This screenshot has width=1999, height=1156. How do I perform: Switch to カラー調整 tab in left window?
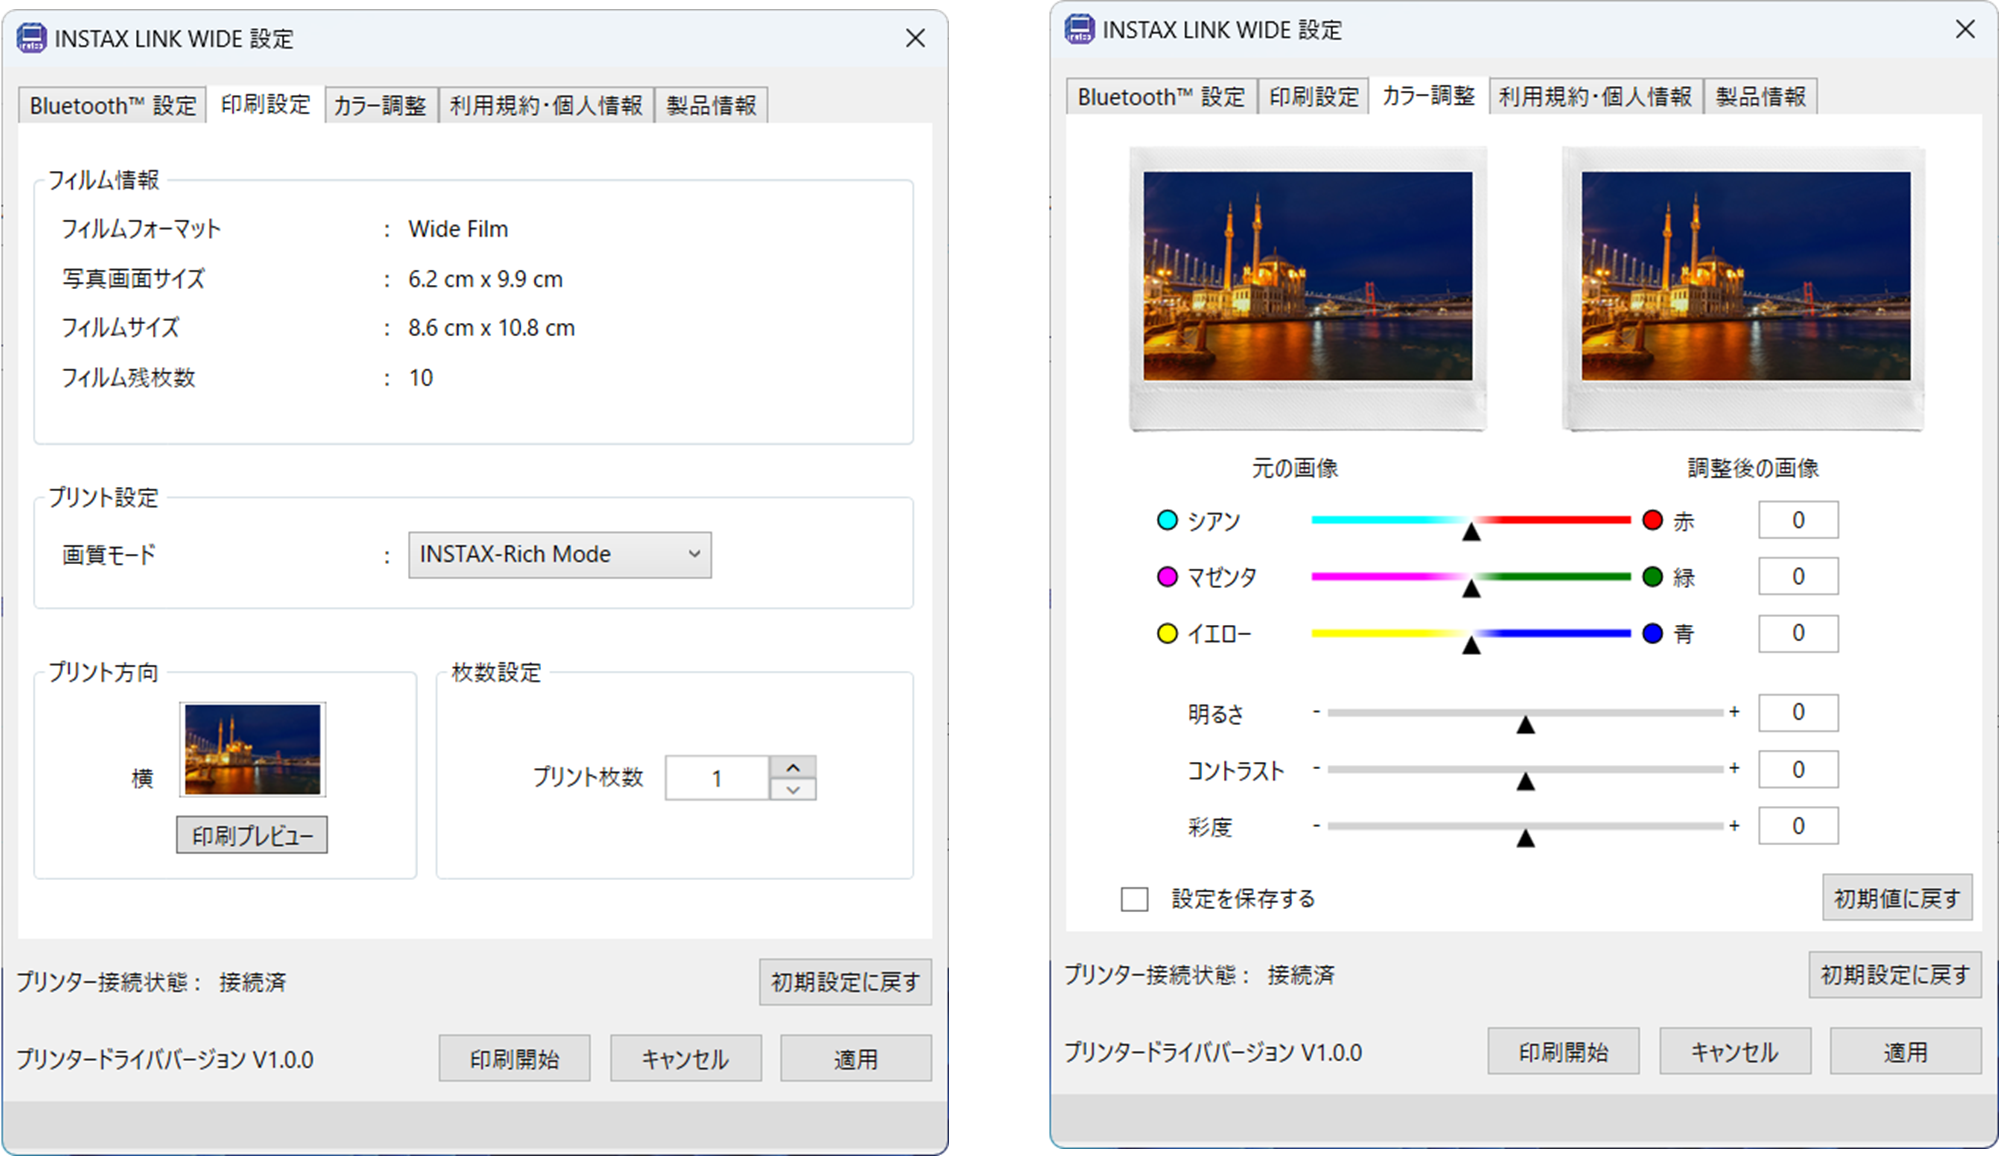380,106
